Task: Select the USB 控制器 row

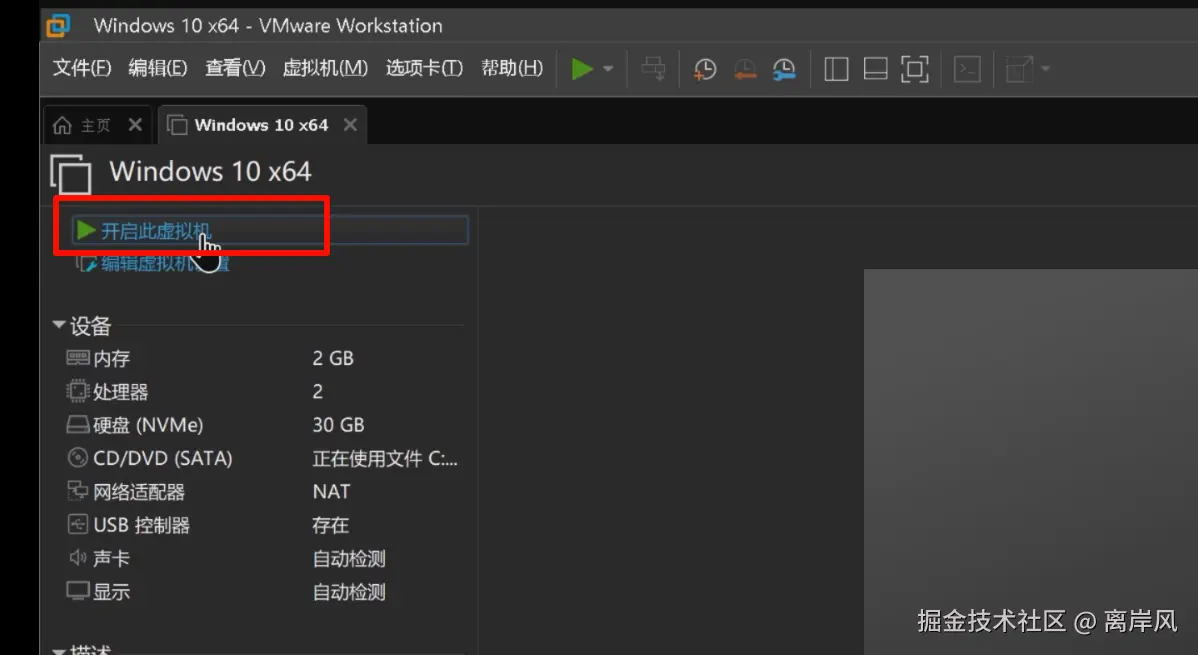Action: pos(264,525)
